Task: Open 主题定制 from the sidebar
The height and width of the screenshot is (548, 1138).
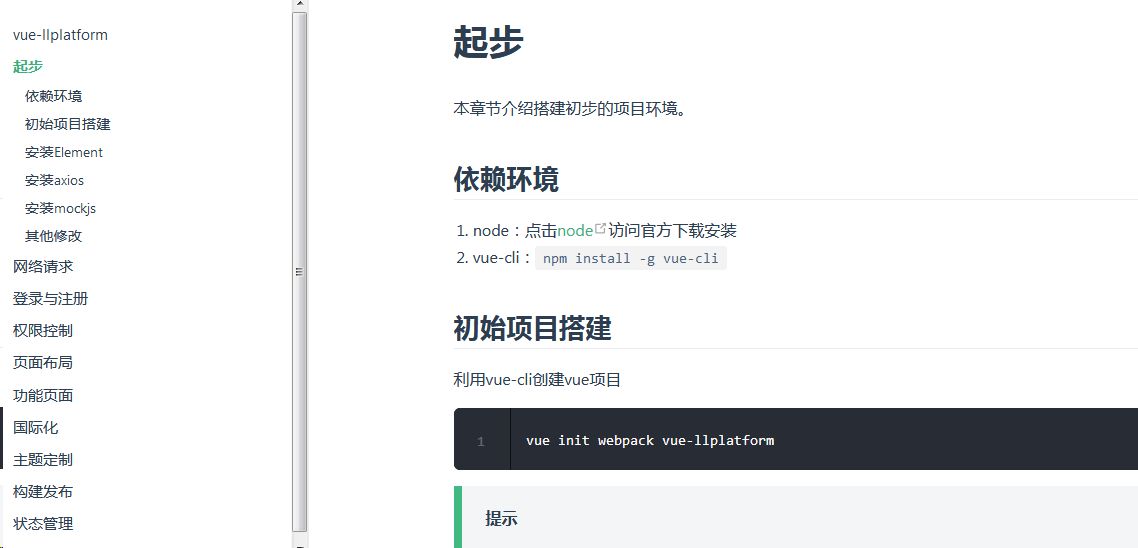Action: coord(43,460)
